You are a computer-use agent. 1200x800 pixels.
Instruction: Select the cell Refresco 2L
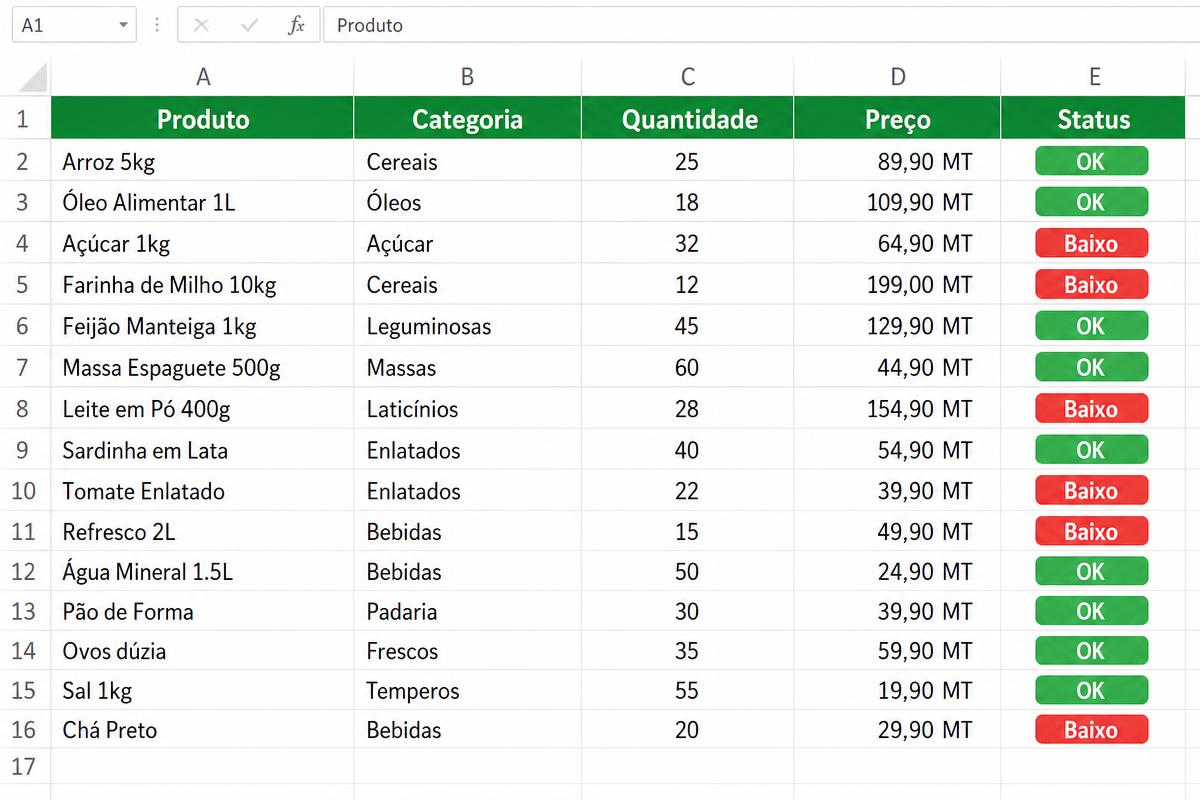(203, 532)
